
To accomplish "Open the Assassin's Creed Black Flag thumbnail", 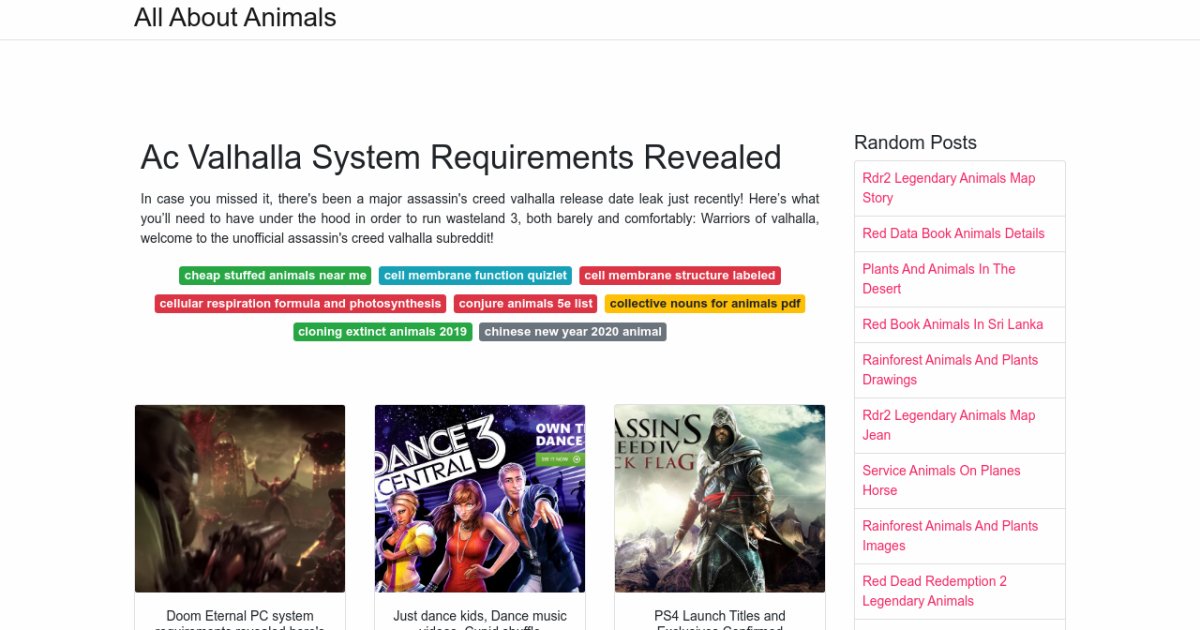I will [720, 498].
